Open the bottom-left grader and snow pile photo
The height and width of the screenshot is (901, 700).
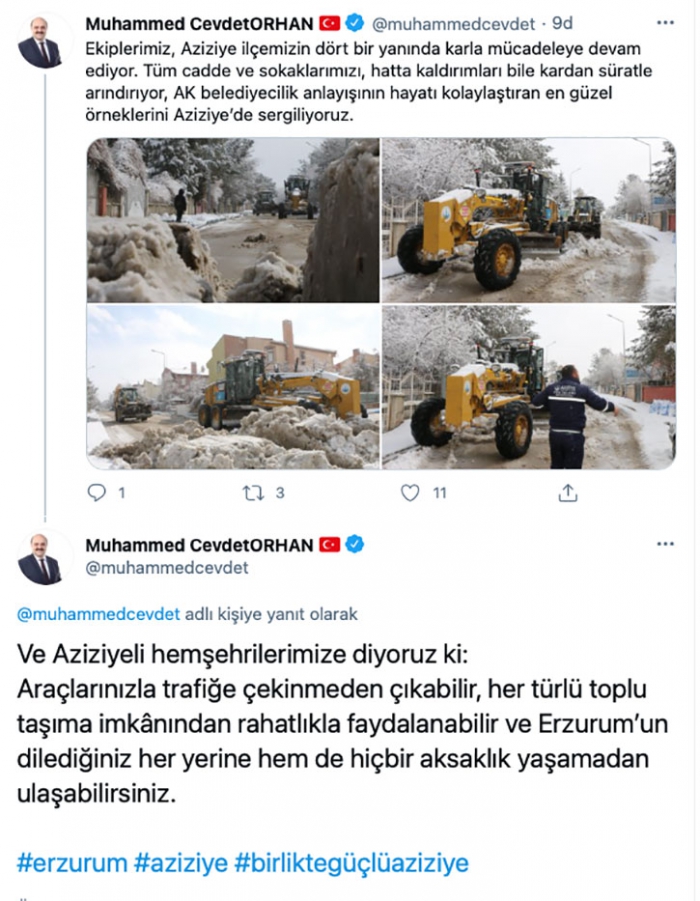[x=233, y=387]
